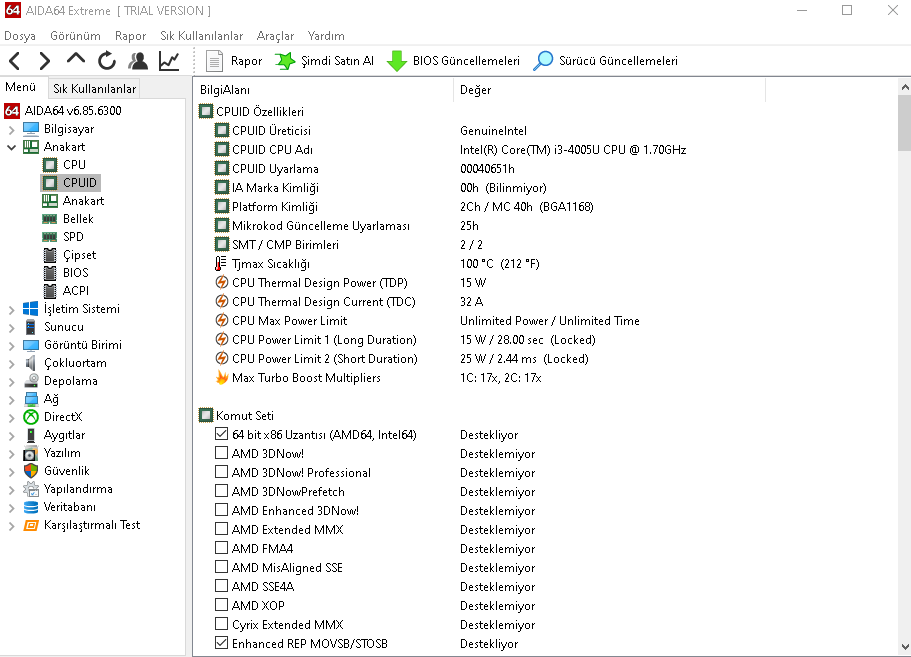
Task: Open the Dosya menu
Action: [x=20, y=36]
